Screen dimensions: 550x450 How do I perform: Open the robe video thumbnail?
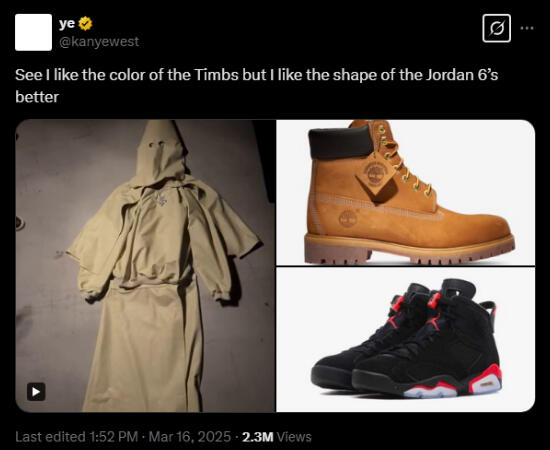(145, 266)
